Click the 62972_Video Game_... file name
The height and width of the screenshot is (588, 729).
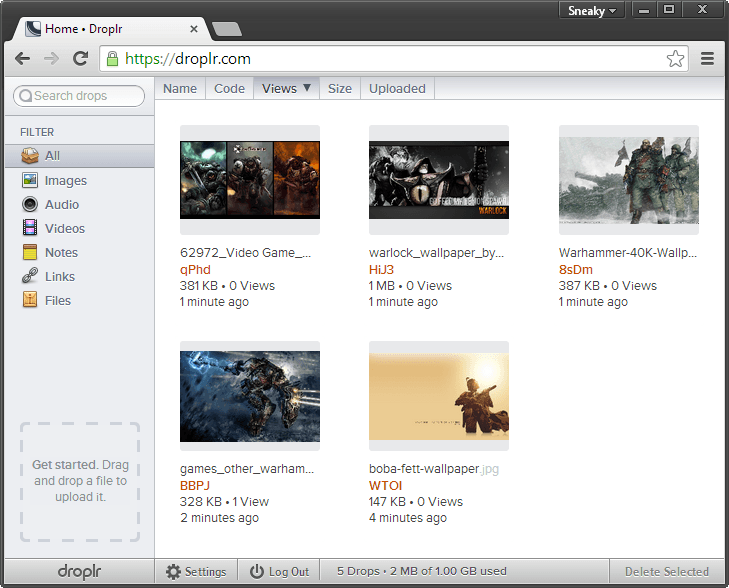[x=245, y=252]
